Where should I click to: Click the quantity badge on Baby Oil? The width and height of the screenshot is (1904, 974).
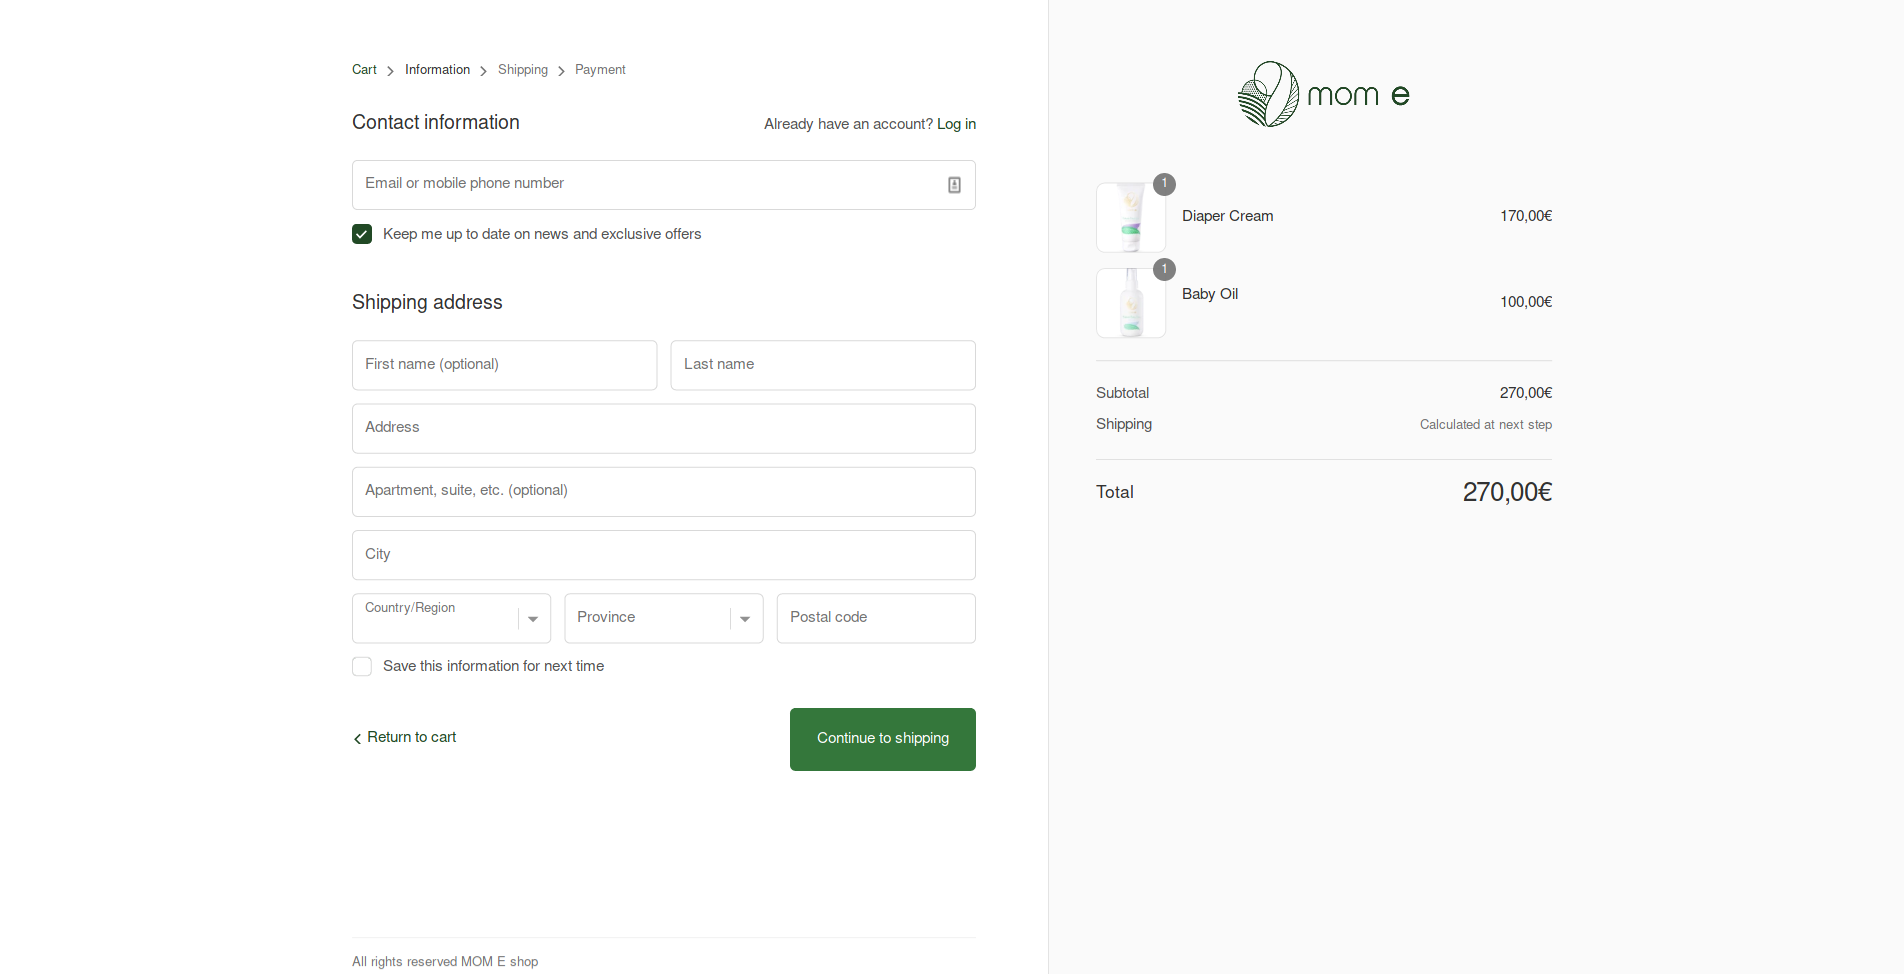coord(1164,269)
